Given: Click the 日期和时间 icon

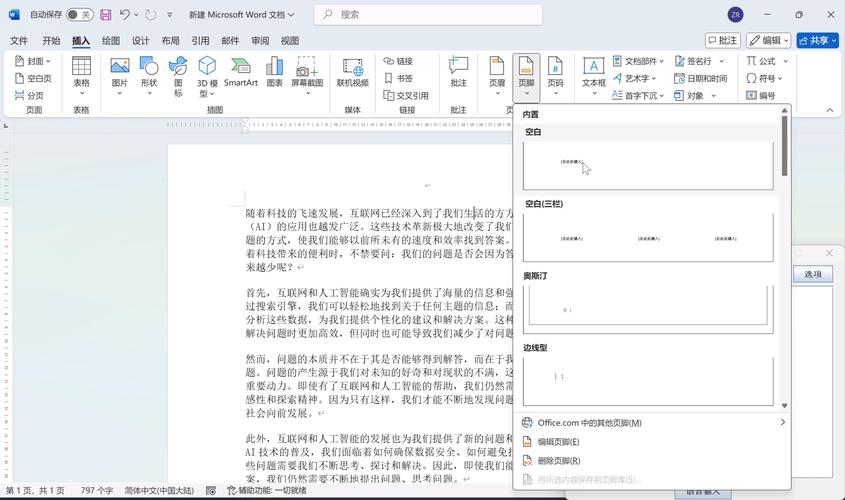Looking at the screenshot, I should tap(679, 78).
